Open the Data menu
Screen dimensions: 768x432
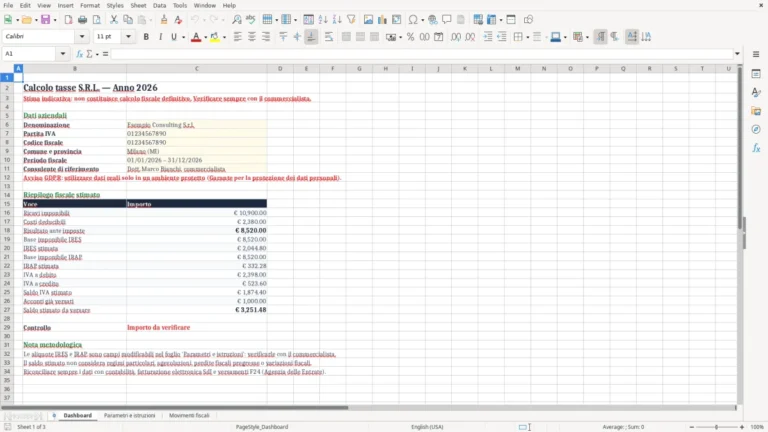click(x=159, y=5)
